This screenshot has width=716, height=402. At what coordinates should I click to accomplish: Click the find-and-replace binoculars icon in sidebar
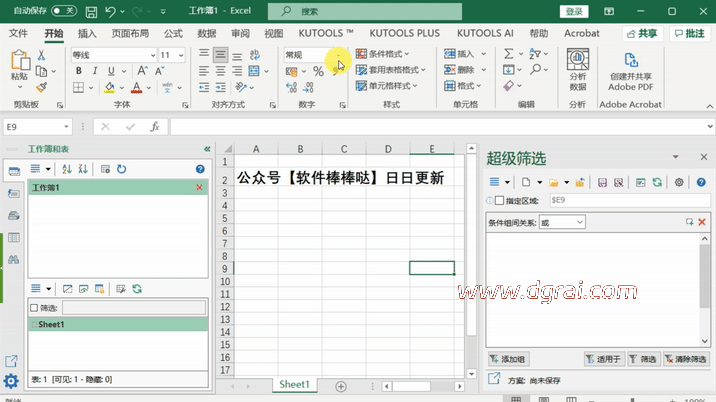(x=13, y=260)
